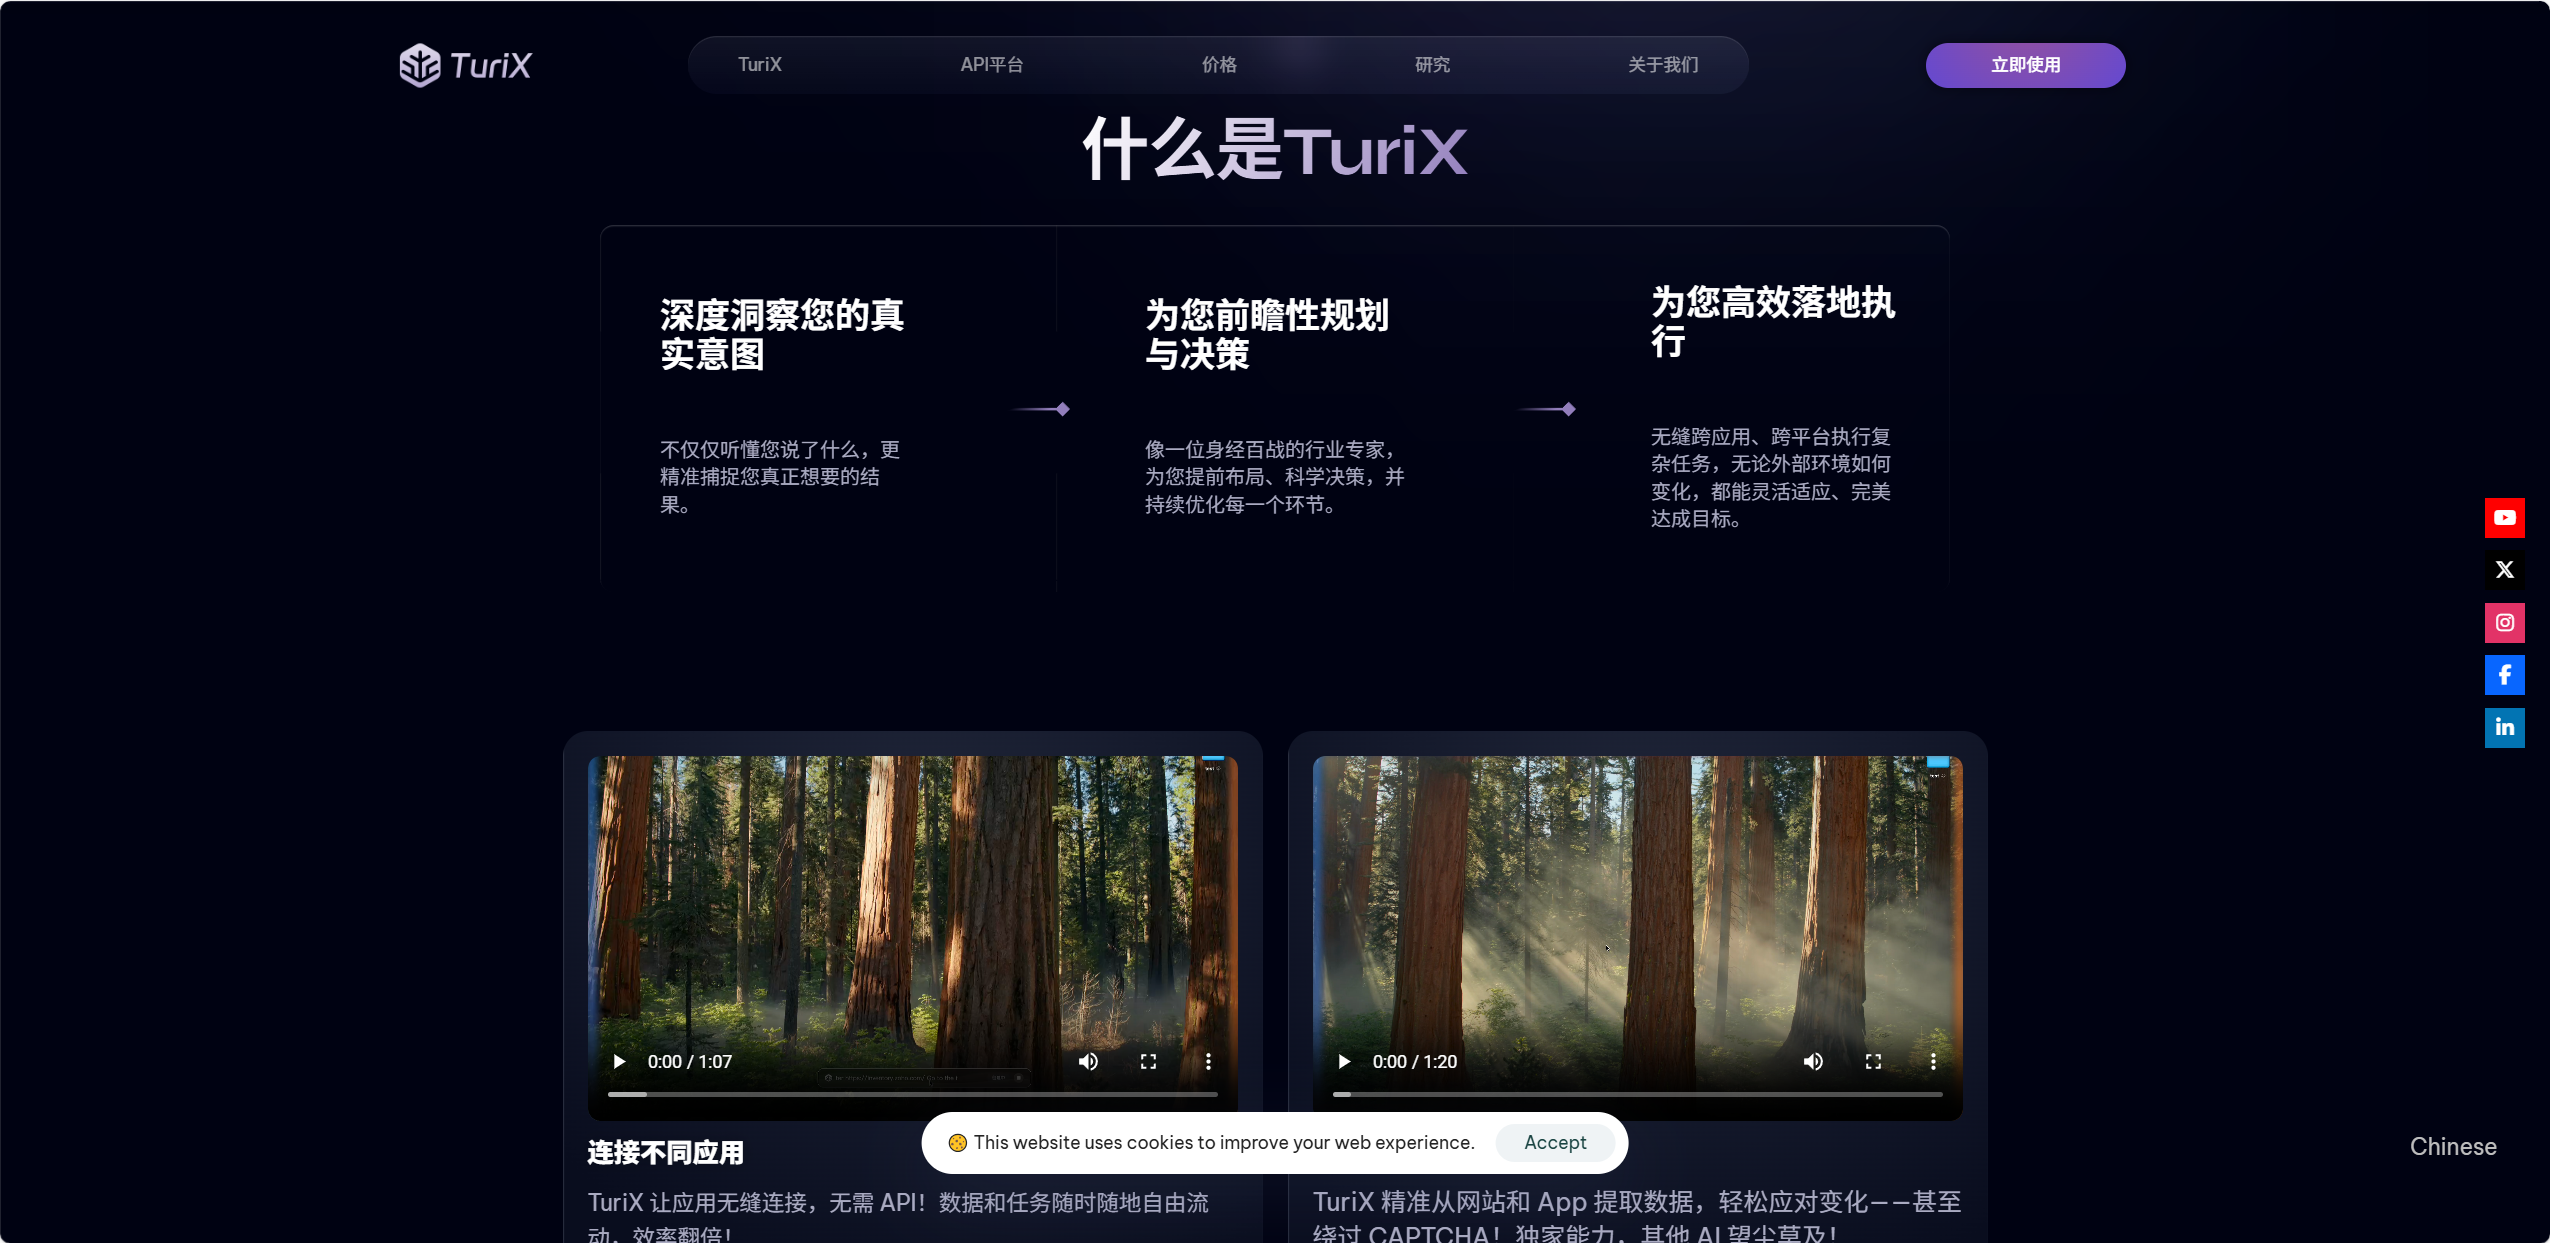
Task: Enter fullscreen on the 1:20 video
Action: pyautogui.click(x=1873, y=1062)
